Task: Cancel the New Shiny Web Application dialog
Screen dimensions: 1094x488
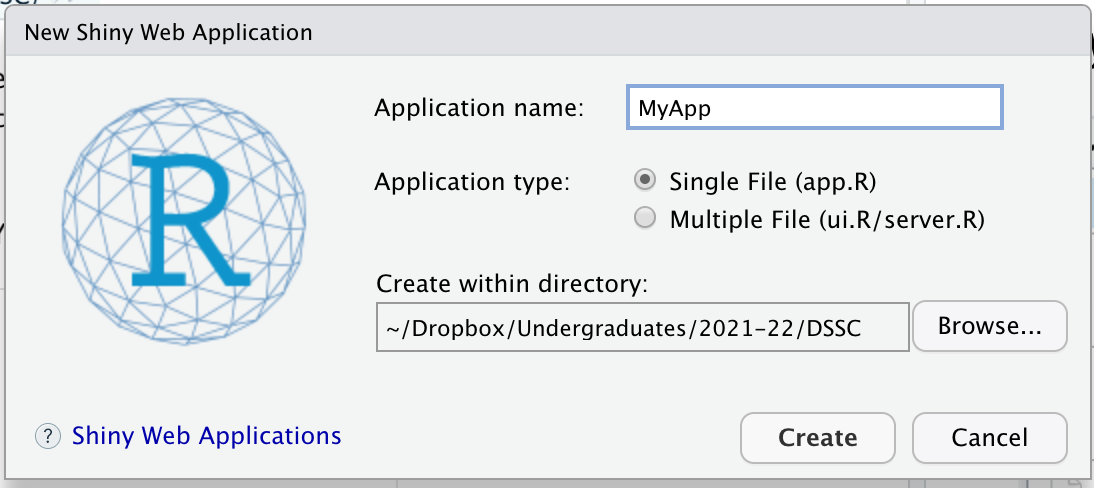Action: pos(989,438)
